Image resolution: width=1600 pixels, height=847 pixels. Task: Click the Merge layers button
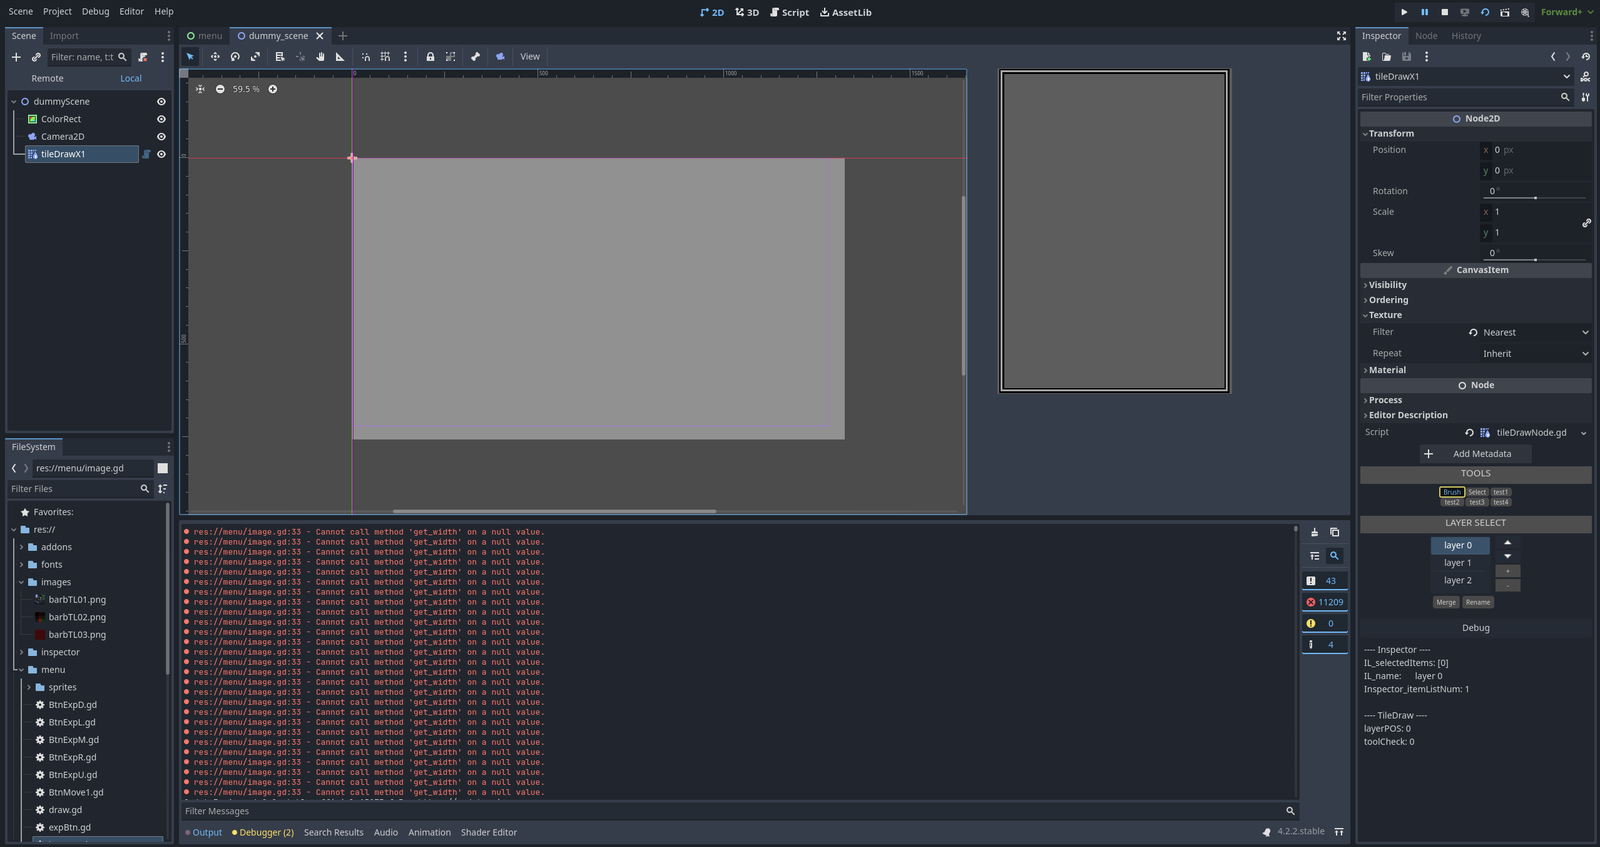click(x=1446, y=602)
